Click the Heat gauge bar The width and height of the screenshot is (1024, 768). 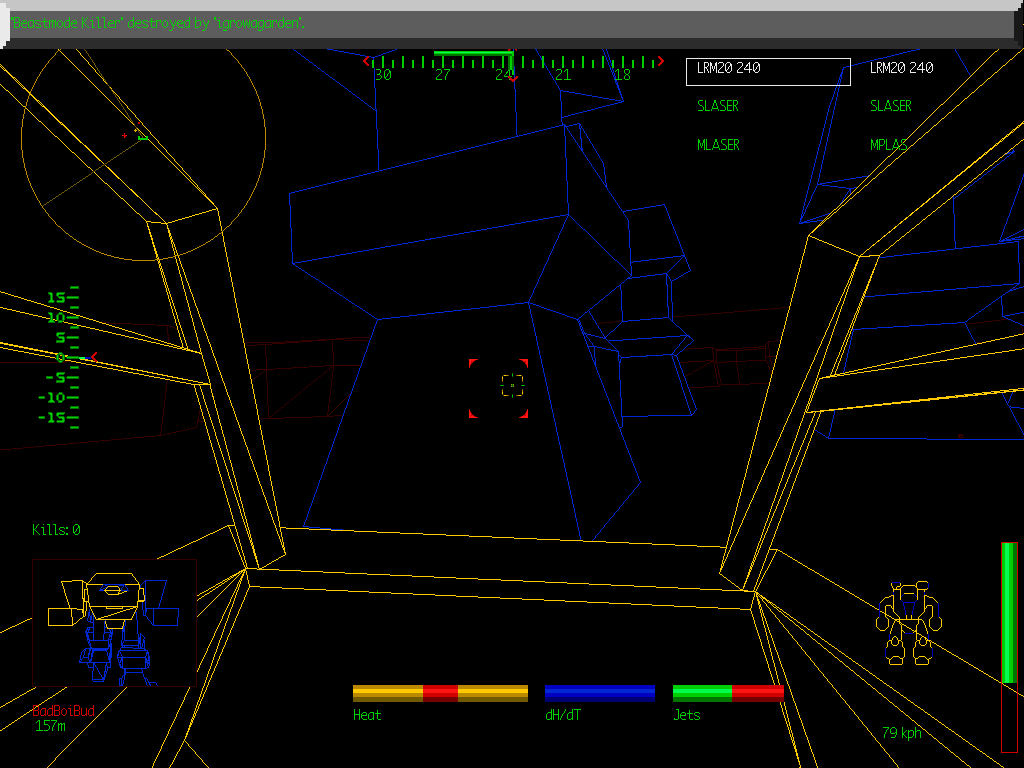[440, 693]
